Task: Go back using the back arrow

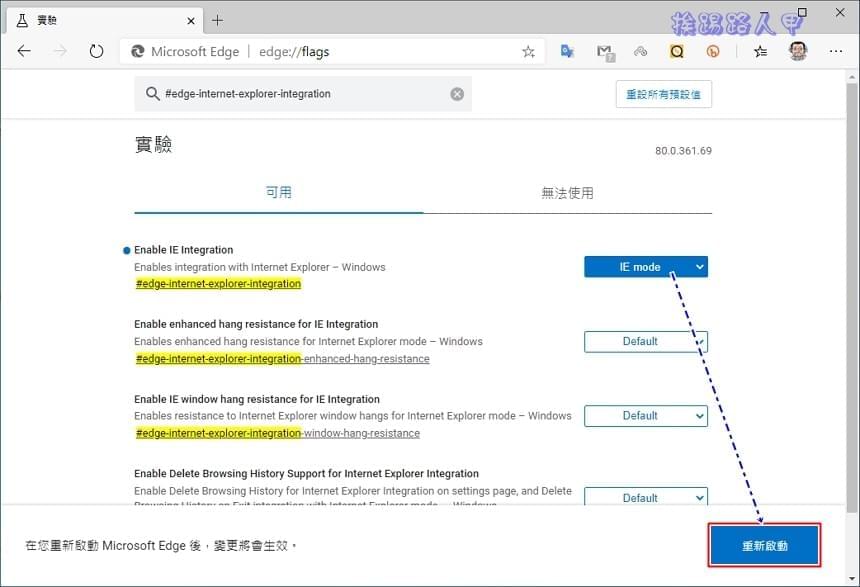Action: (24, 52)
